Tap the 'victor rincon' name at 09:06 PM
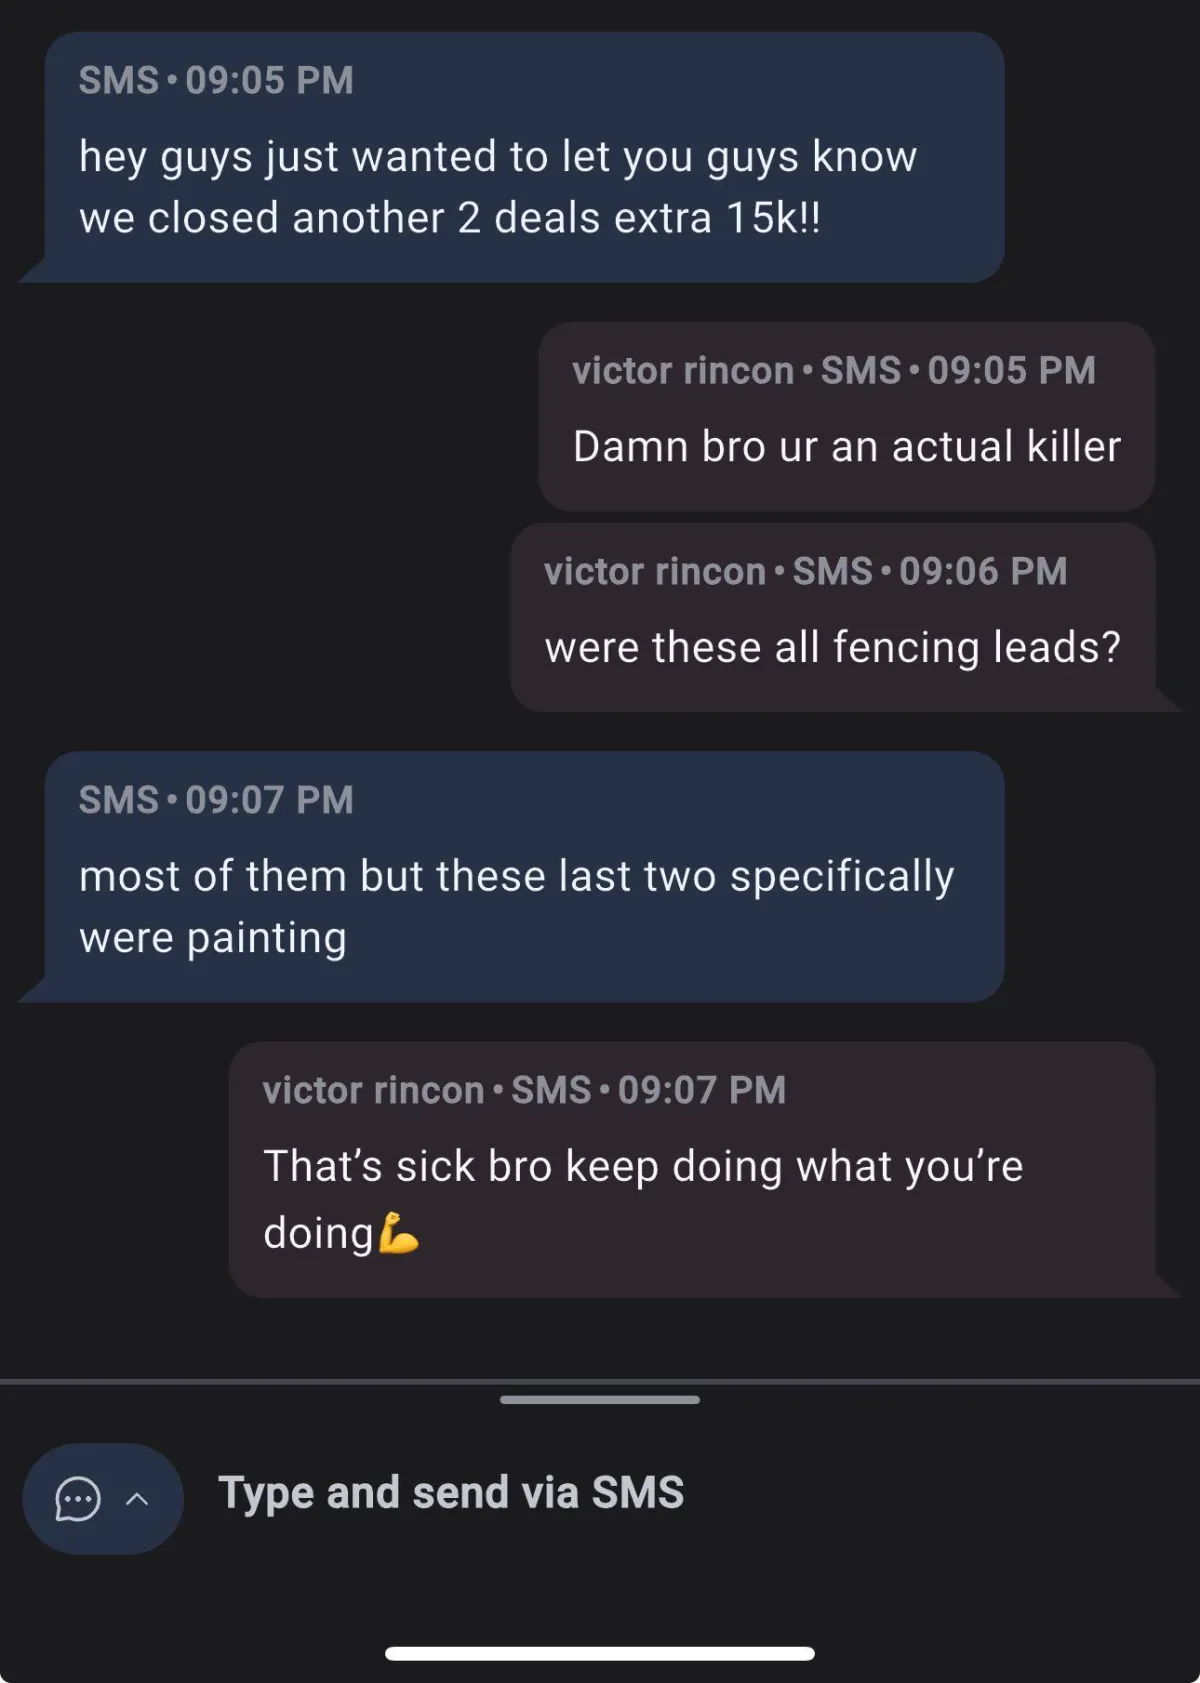 coord(655,572)
